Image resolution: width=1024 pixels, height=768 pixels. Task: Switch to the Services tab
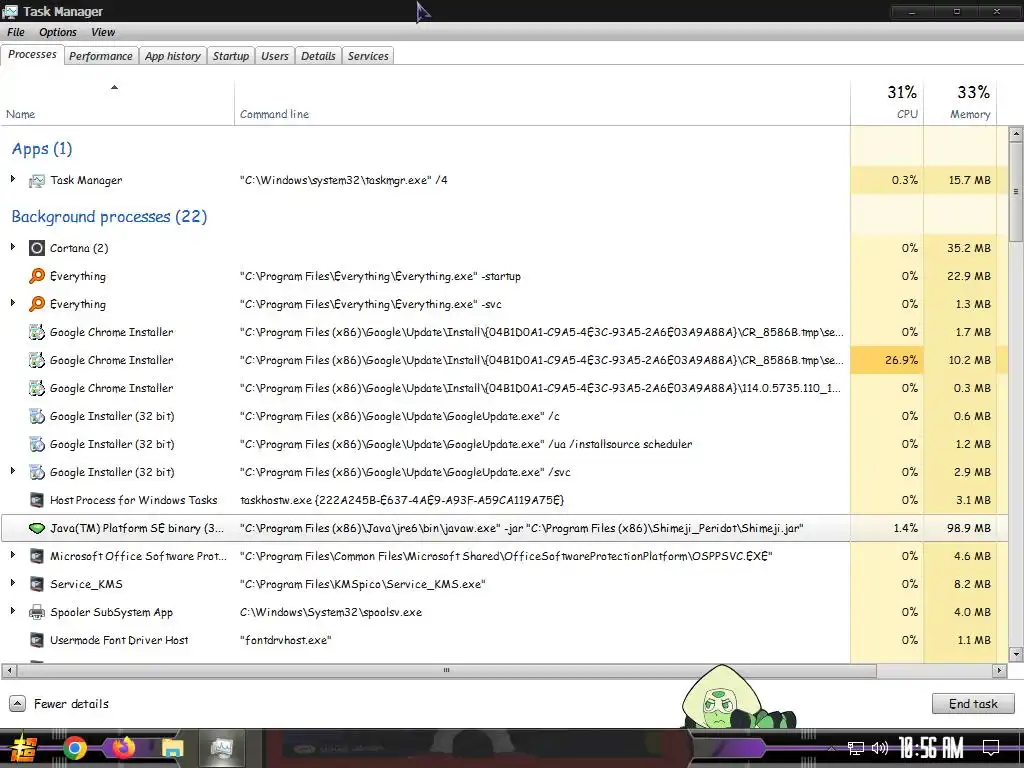(368, 56)
